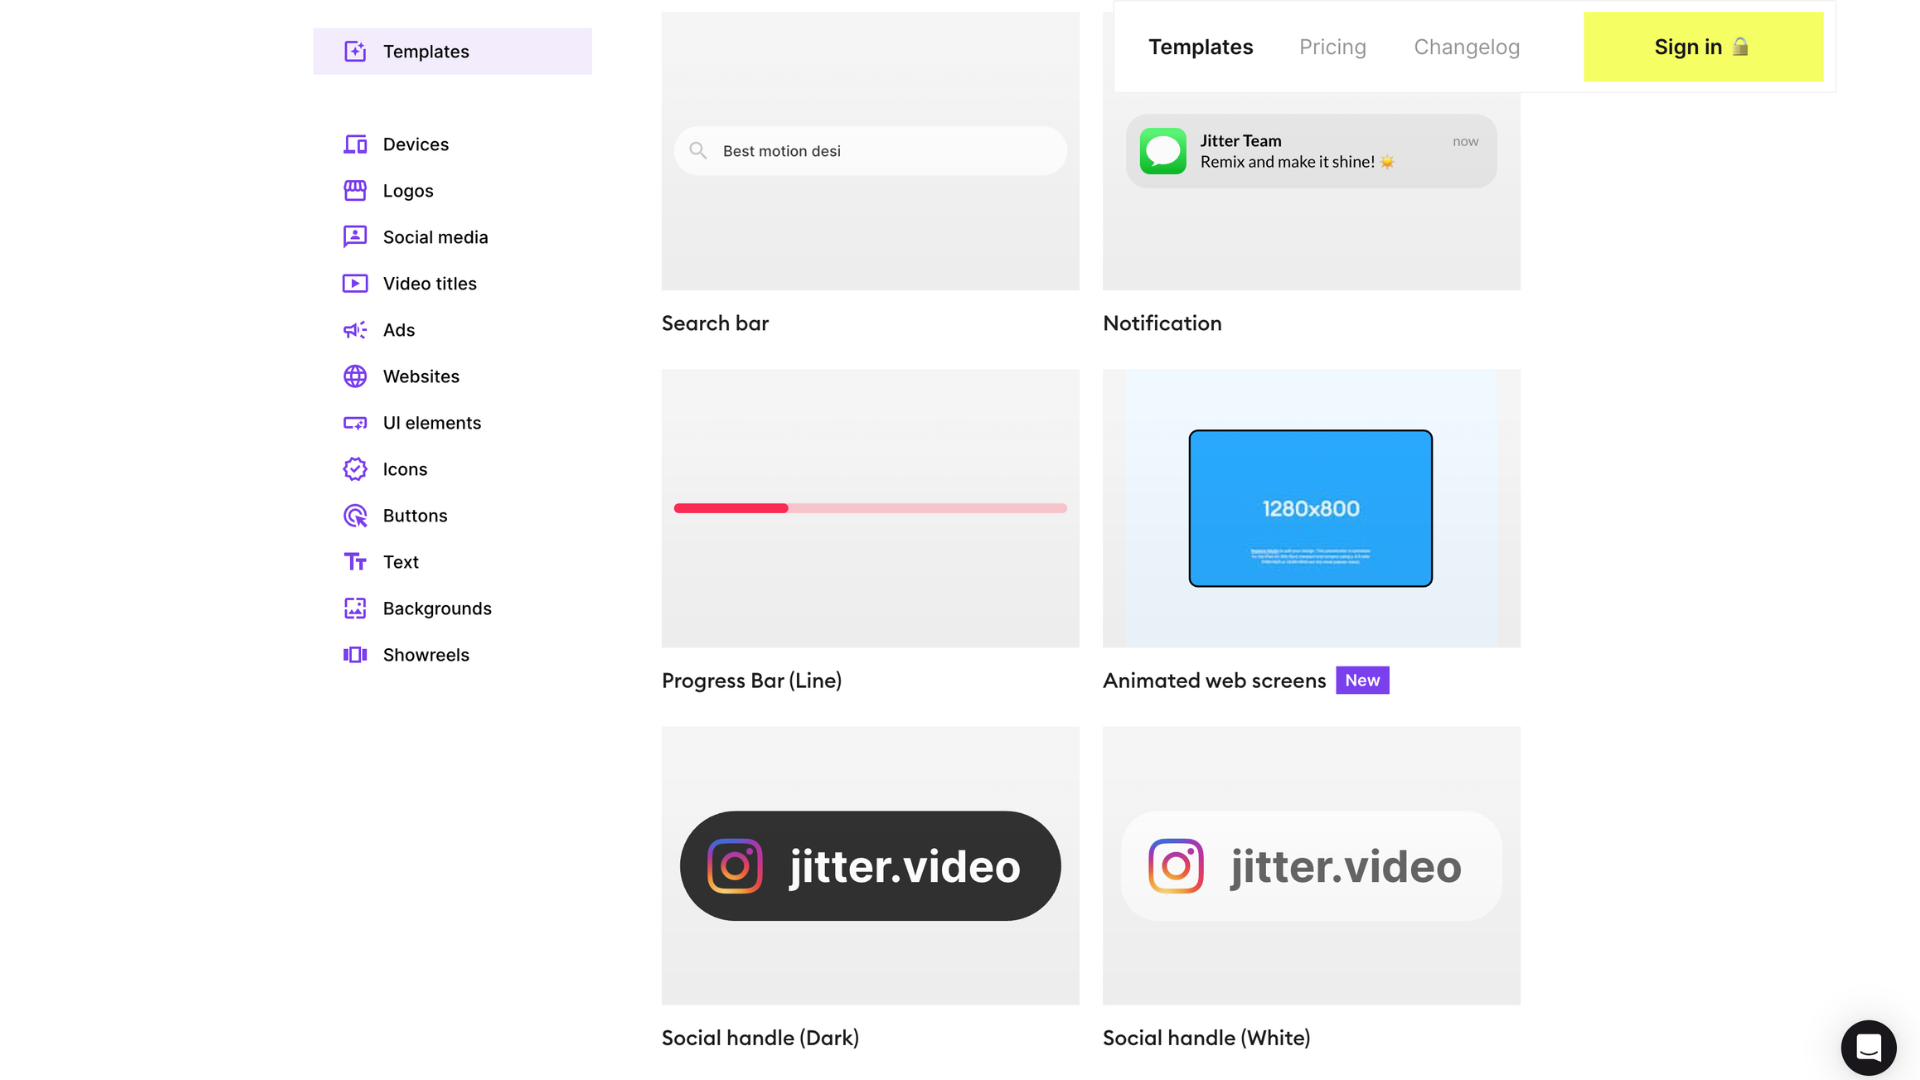Open the Social handle (Dark) preview

click(870, 866)
